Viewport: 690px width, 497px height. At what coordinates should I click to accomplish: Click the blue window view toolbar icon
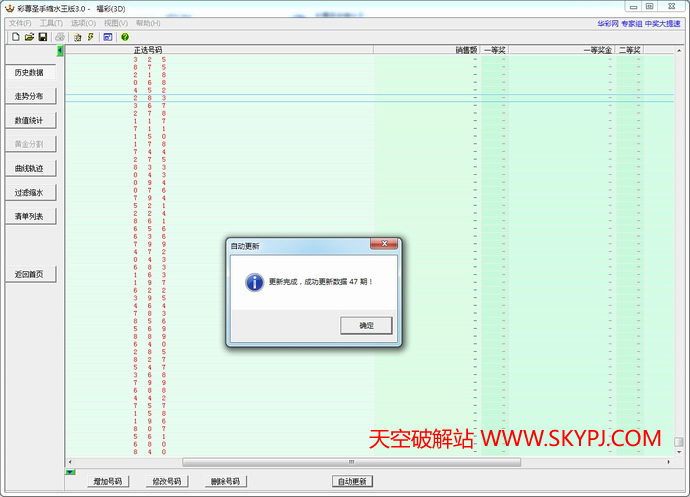pyautogui.click(x=108, y=37)
